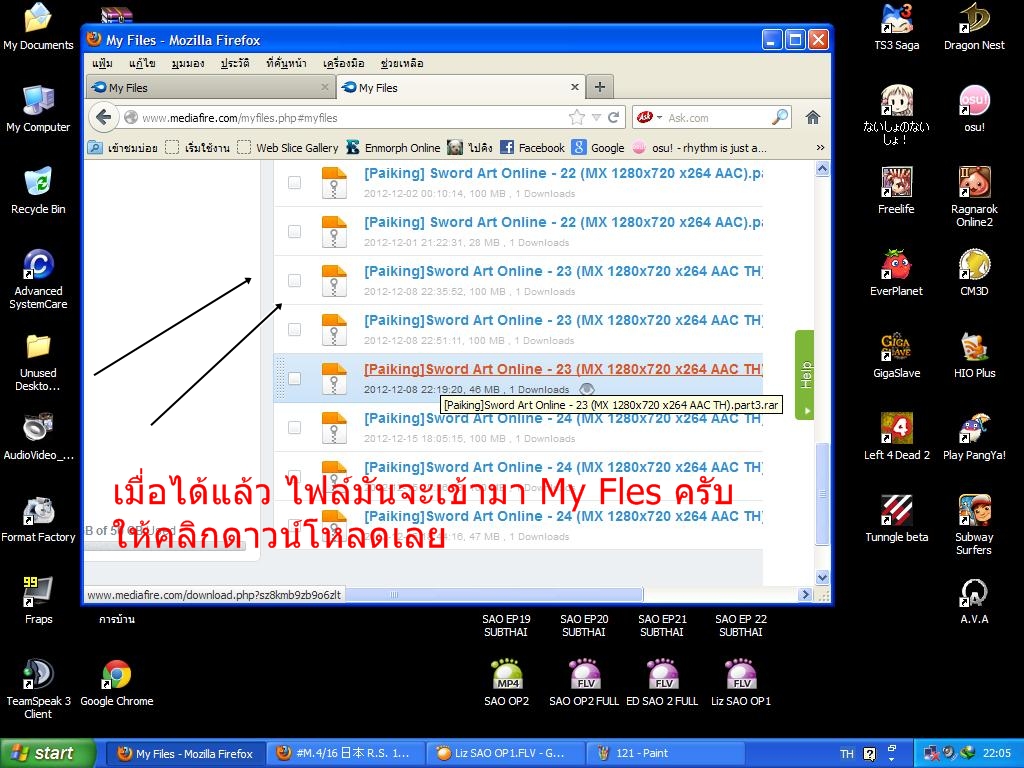Open the แก้ไข (Edit) menu
This screenshot has height=768, width=1024.
(142, 63)
